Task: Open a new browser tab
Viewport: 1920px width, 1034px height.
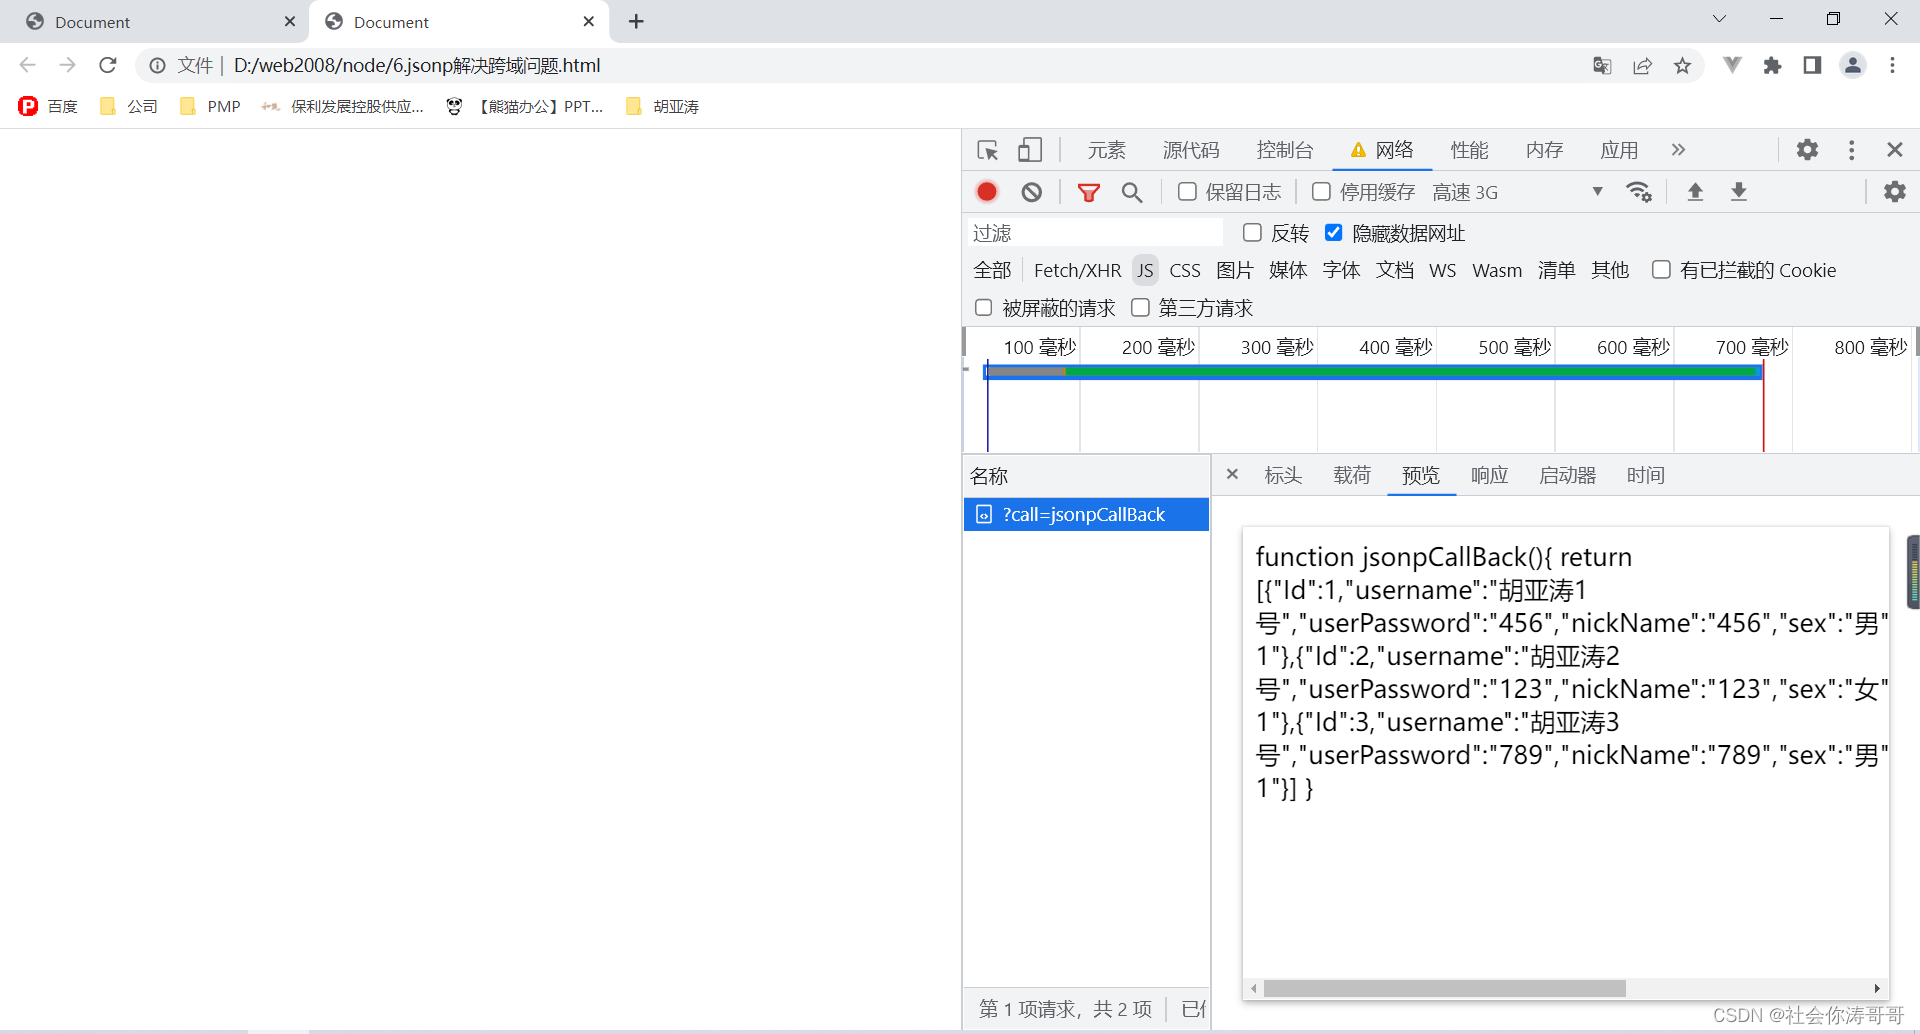Action: point(636,21)
